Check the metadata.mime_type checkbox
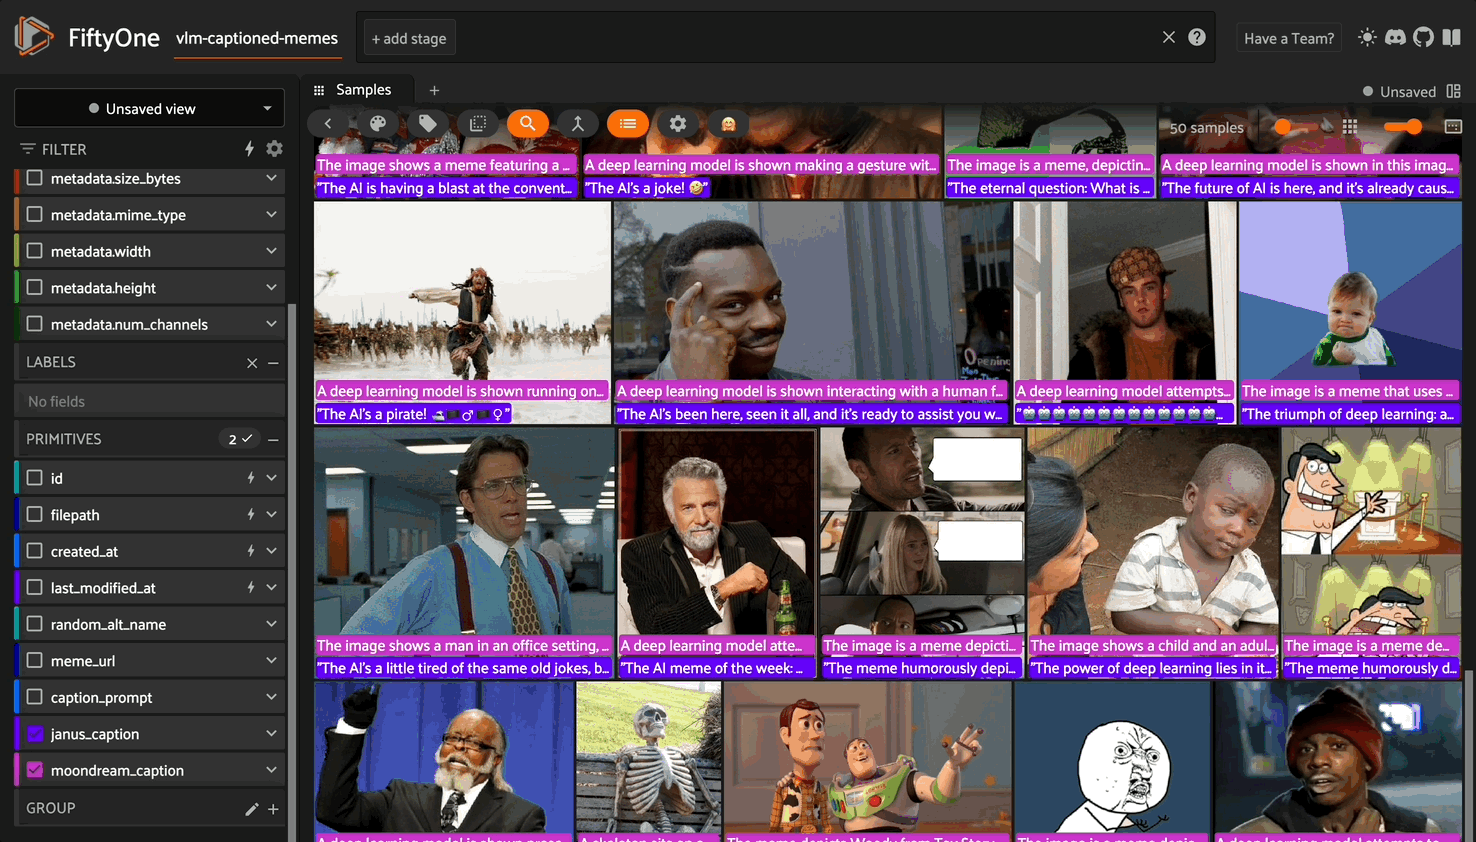1476x842 pixels. coord(35,214)
